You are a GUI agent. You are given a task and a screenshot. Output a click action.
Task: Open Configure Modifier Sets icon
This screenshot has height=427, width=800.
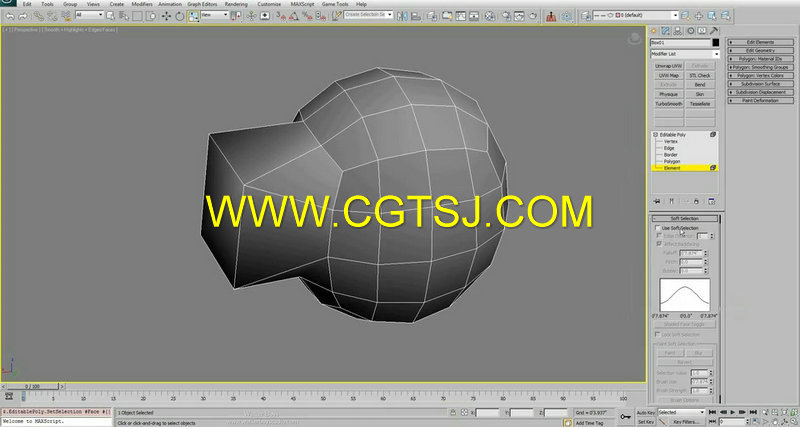pyautogui.click(x=711, y=202)
